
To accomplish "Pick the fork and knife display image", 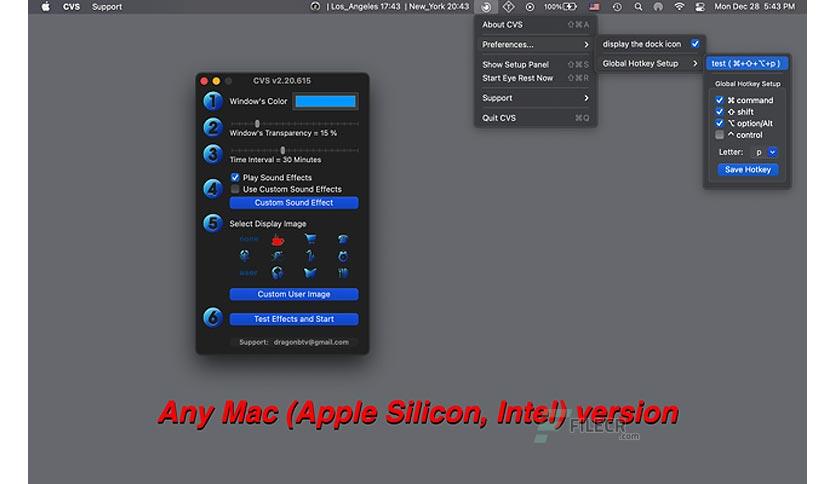I will [x=343, y=273].
